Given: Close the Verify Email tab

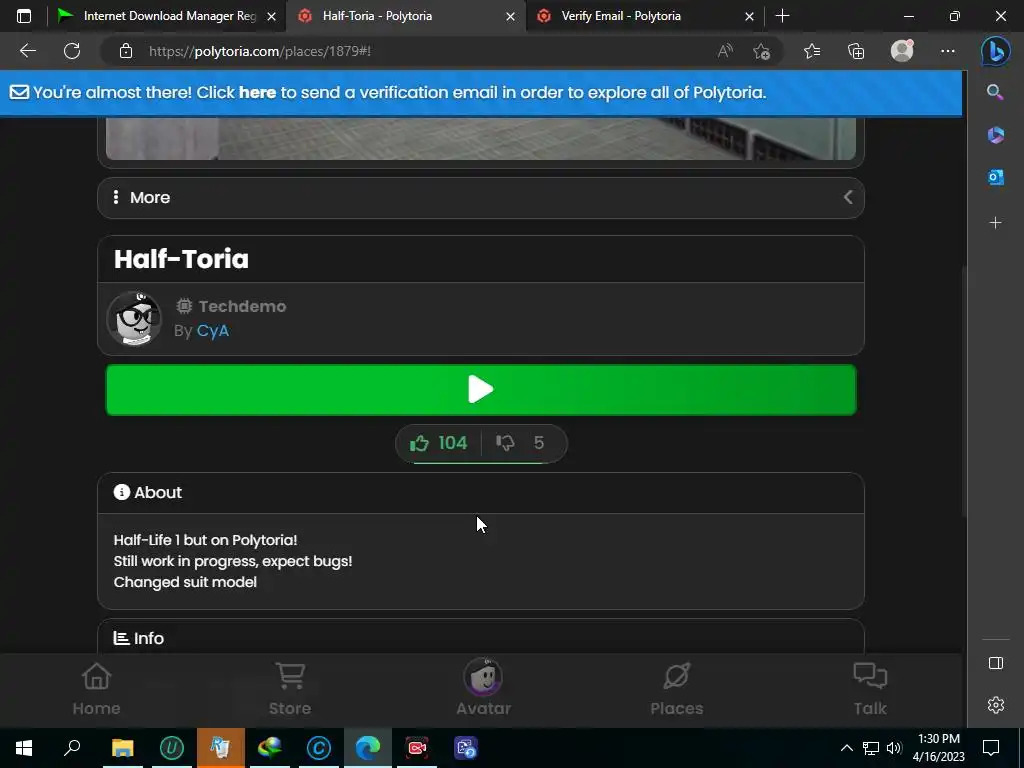Looking at the screenshot, I should coord(750,16).
